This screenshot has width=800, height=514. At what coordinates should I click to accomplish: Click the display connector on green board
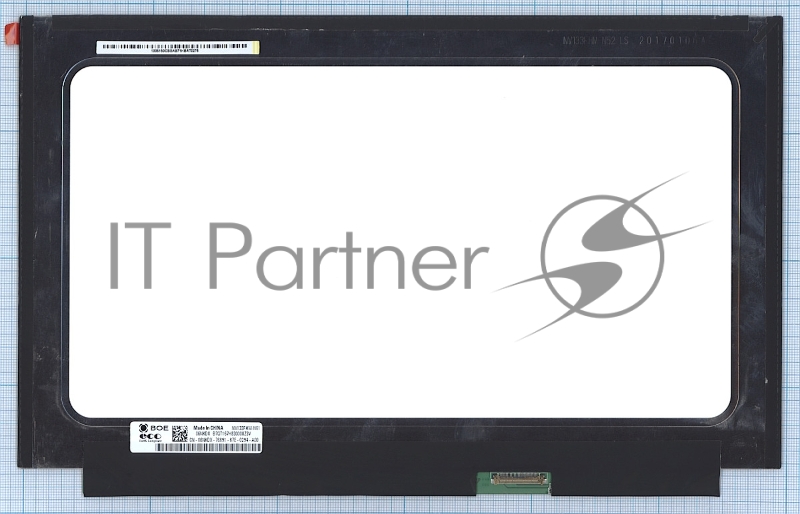[x=518, y=478]
